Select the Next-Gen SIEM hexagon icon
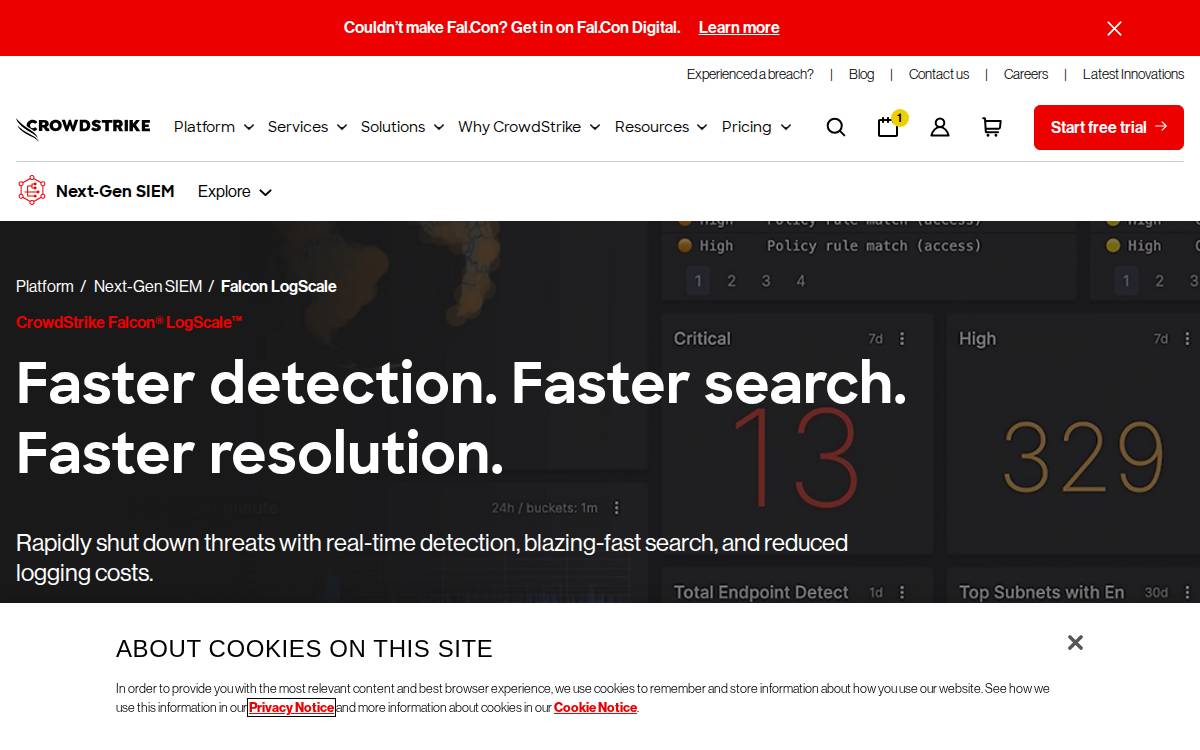1200x750 pixels. pos(32,190)
